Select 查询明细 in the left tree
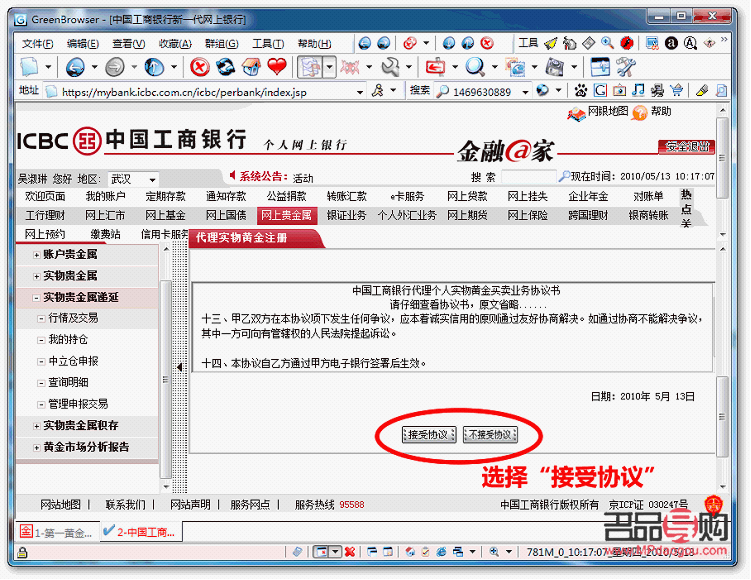 (68, 382)
